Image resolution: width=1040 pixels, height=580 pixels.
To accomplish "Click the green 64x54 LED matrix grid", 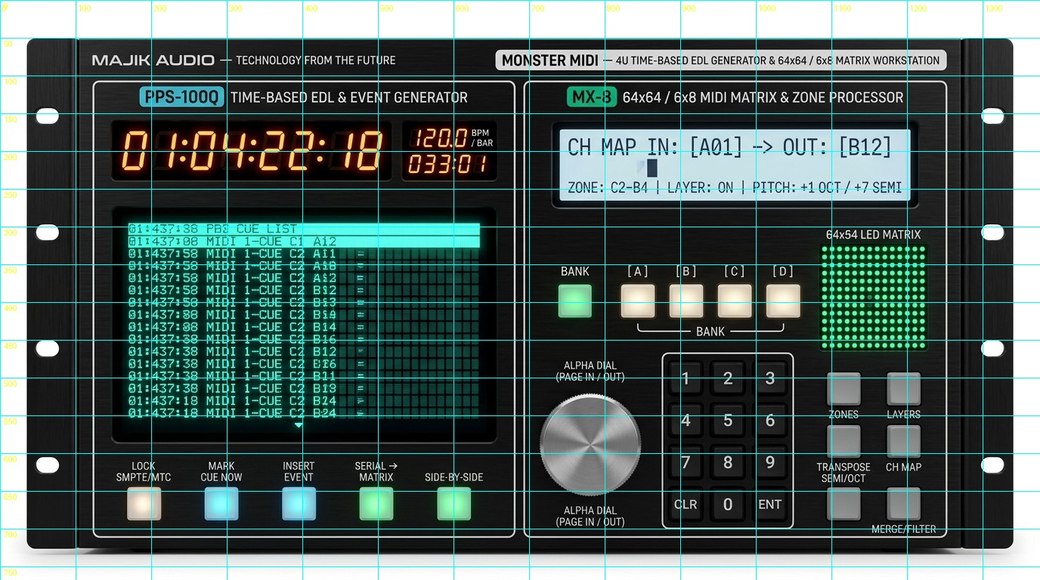I will [x=873, y=297].
